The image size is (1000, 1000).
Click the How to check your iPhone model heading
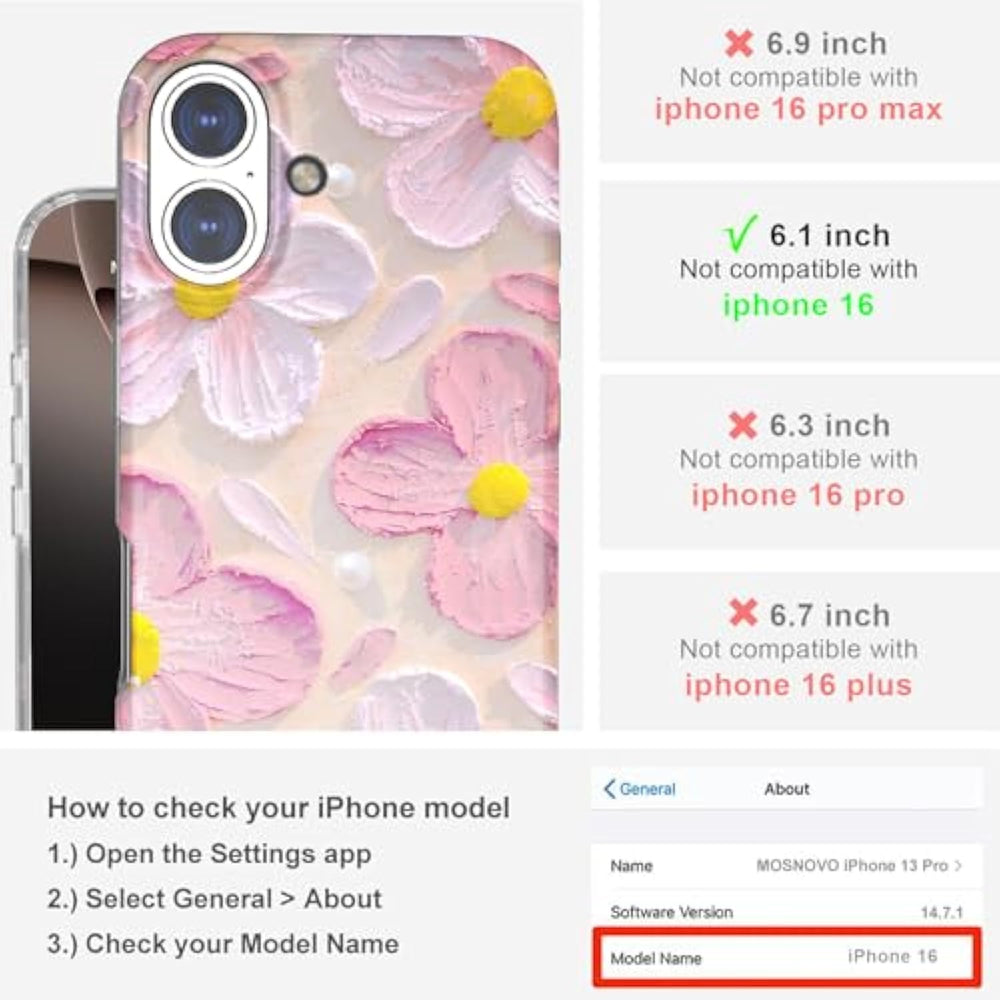coord(279,807)
